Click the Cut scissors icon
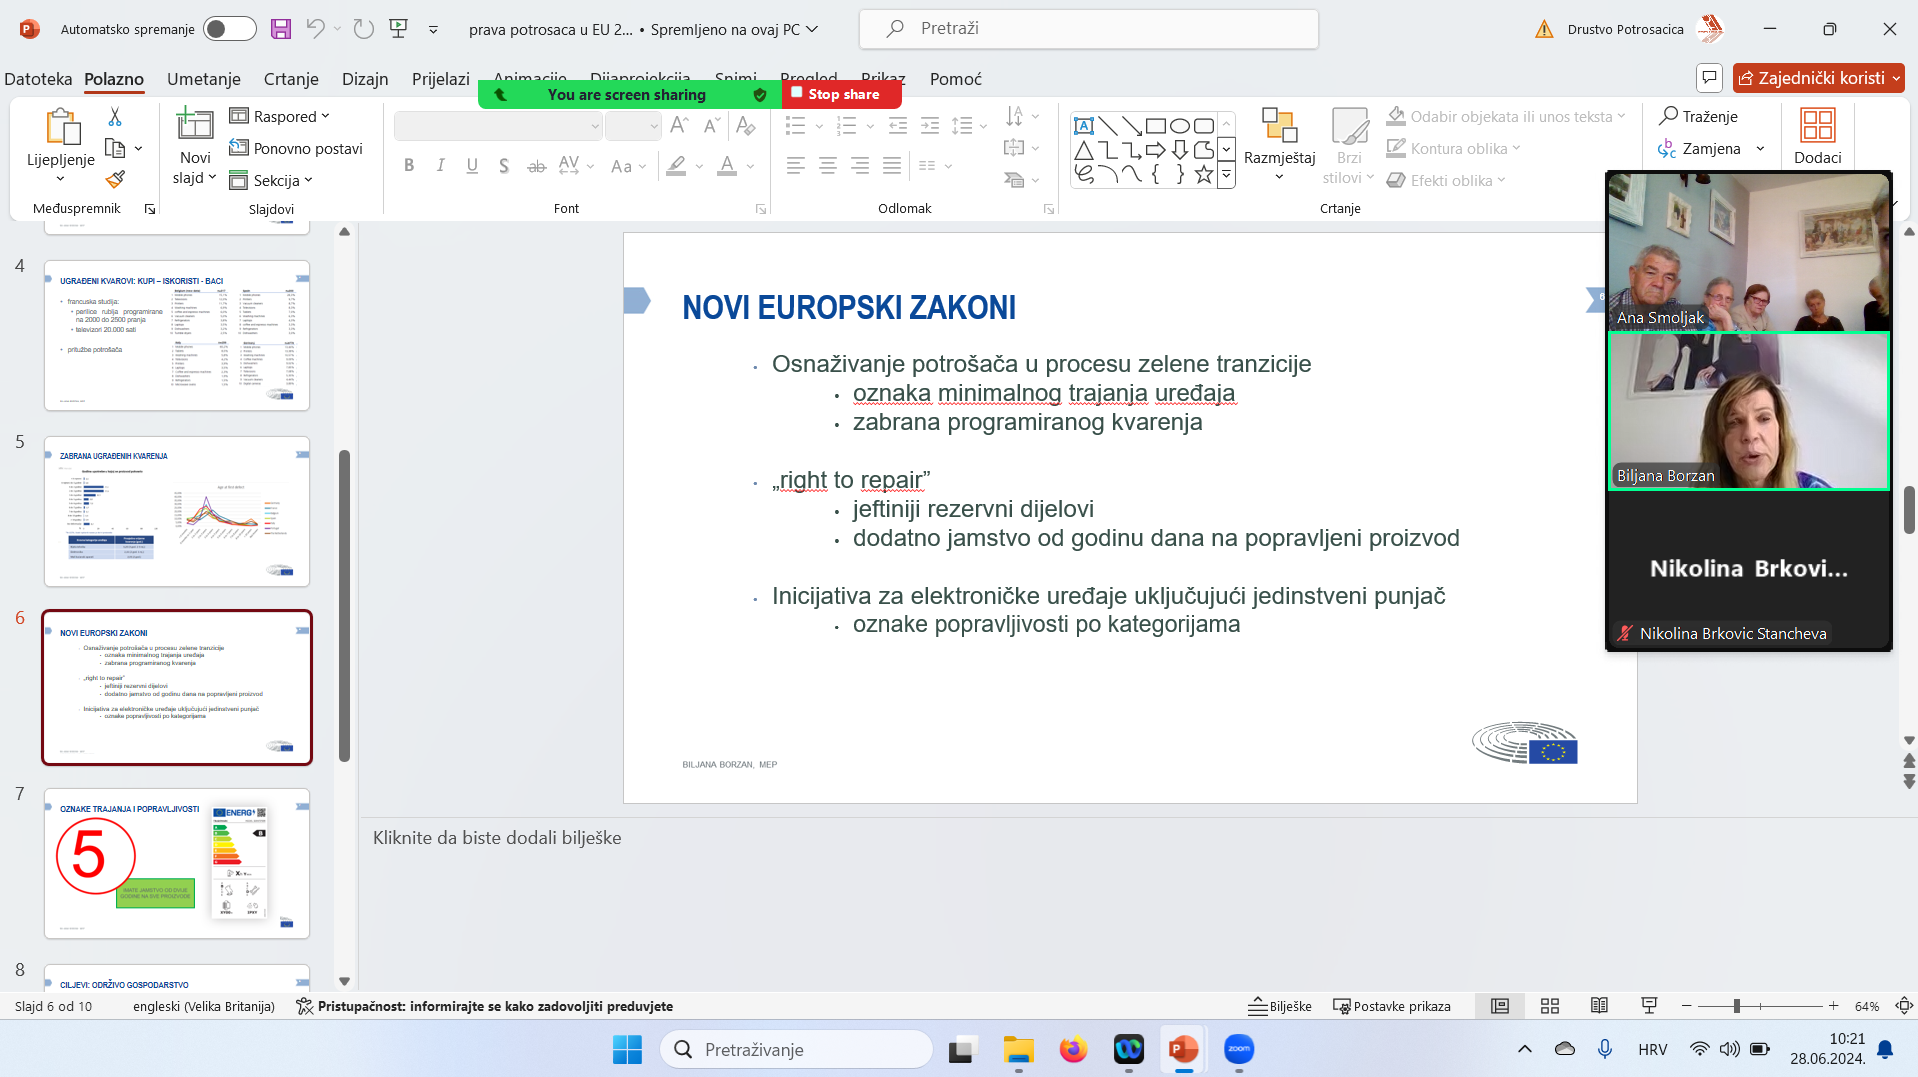 point(115,117)
